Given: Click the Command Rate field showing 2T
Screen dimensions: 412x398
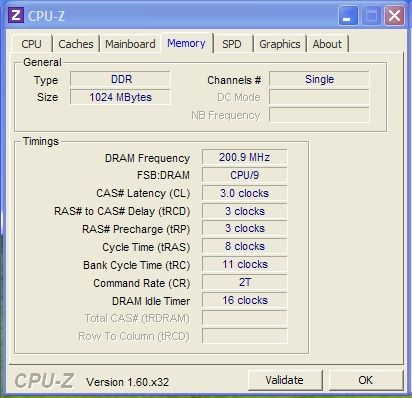Looking at the screenshot, I should tap(244, 282).
